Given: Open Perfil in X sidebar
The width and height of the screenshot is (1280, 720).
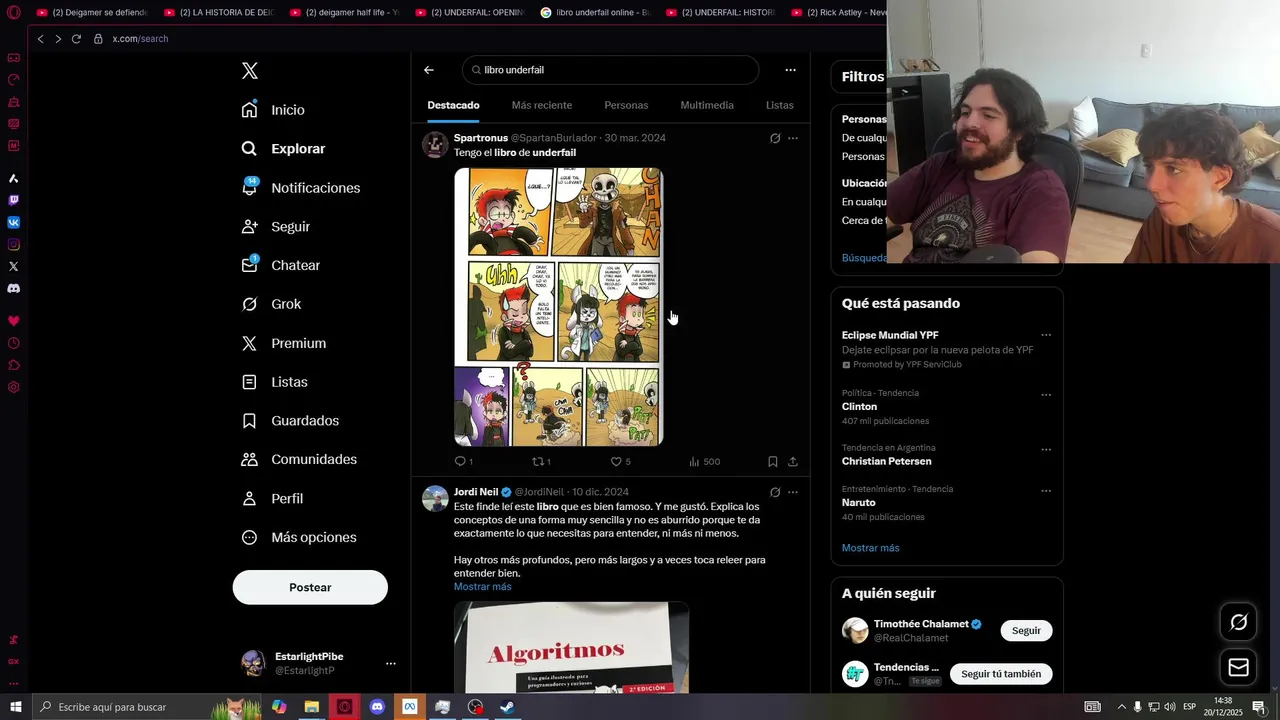Looking at the screenshot, I should click(272, 499).
